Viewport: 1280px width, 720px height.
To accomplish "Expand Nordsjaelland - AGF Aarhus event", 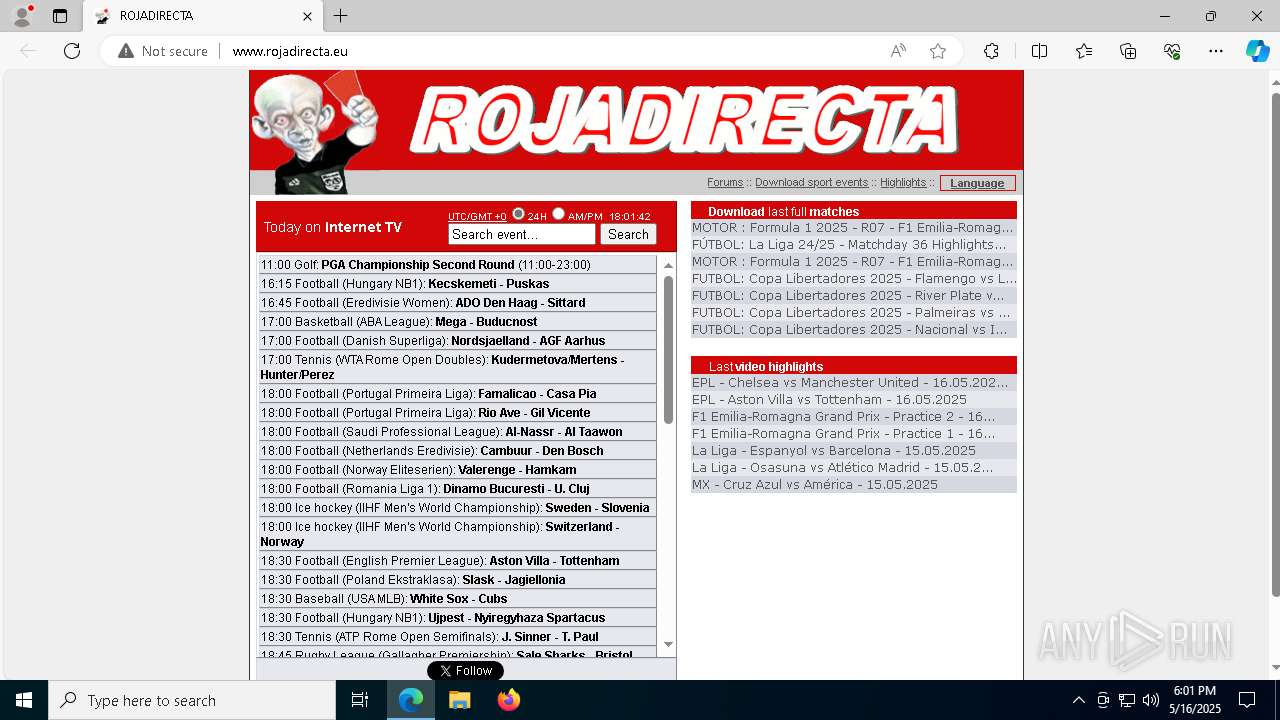I will click(457, 341).
